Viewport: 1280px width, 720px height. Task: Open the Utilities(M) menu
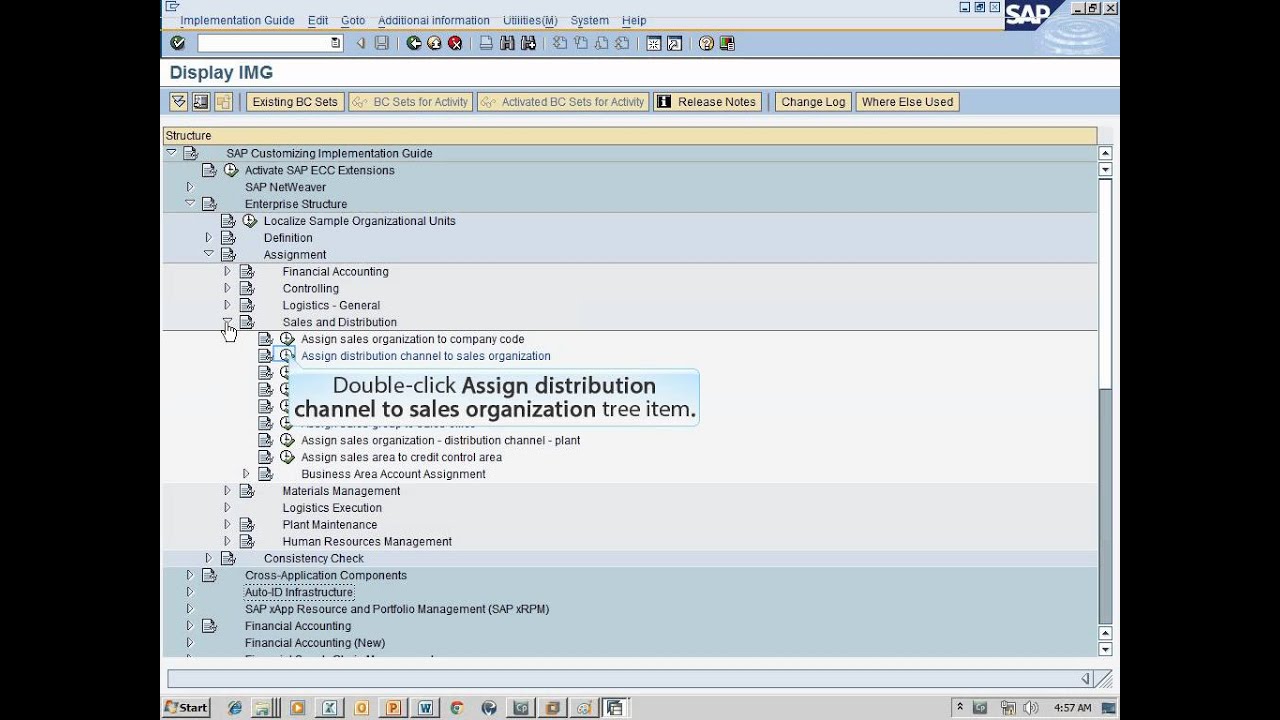point(530,20)
